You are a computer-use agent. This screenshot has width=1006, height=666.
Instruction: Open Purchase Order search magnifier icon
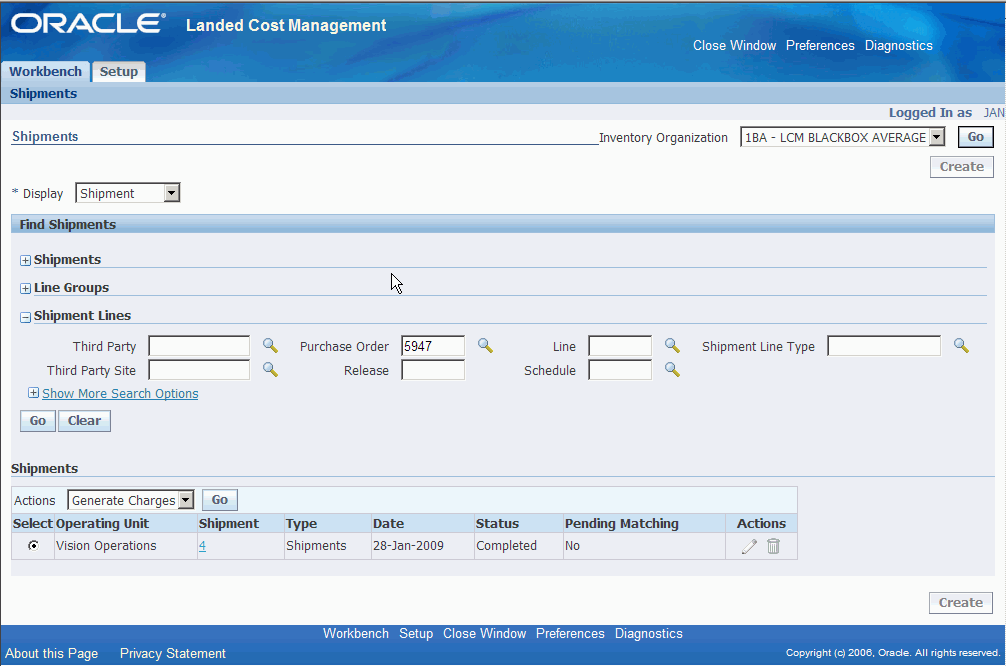tap(485, 346)
